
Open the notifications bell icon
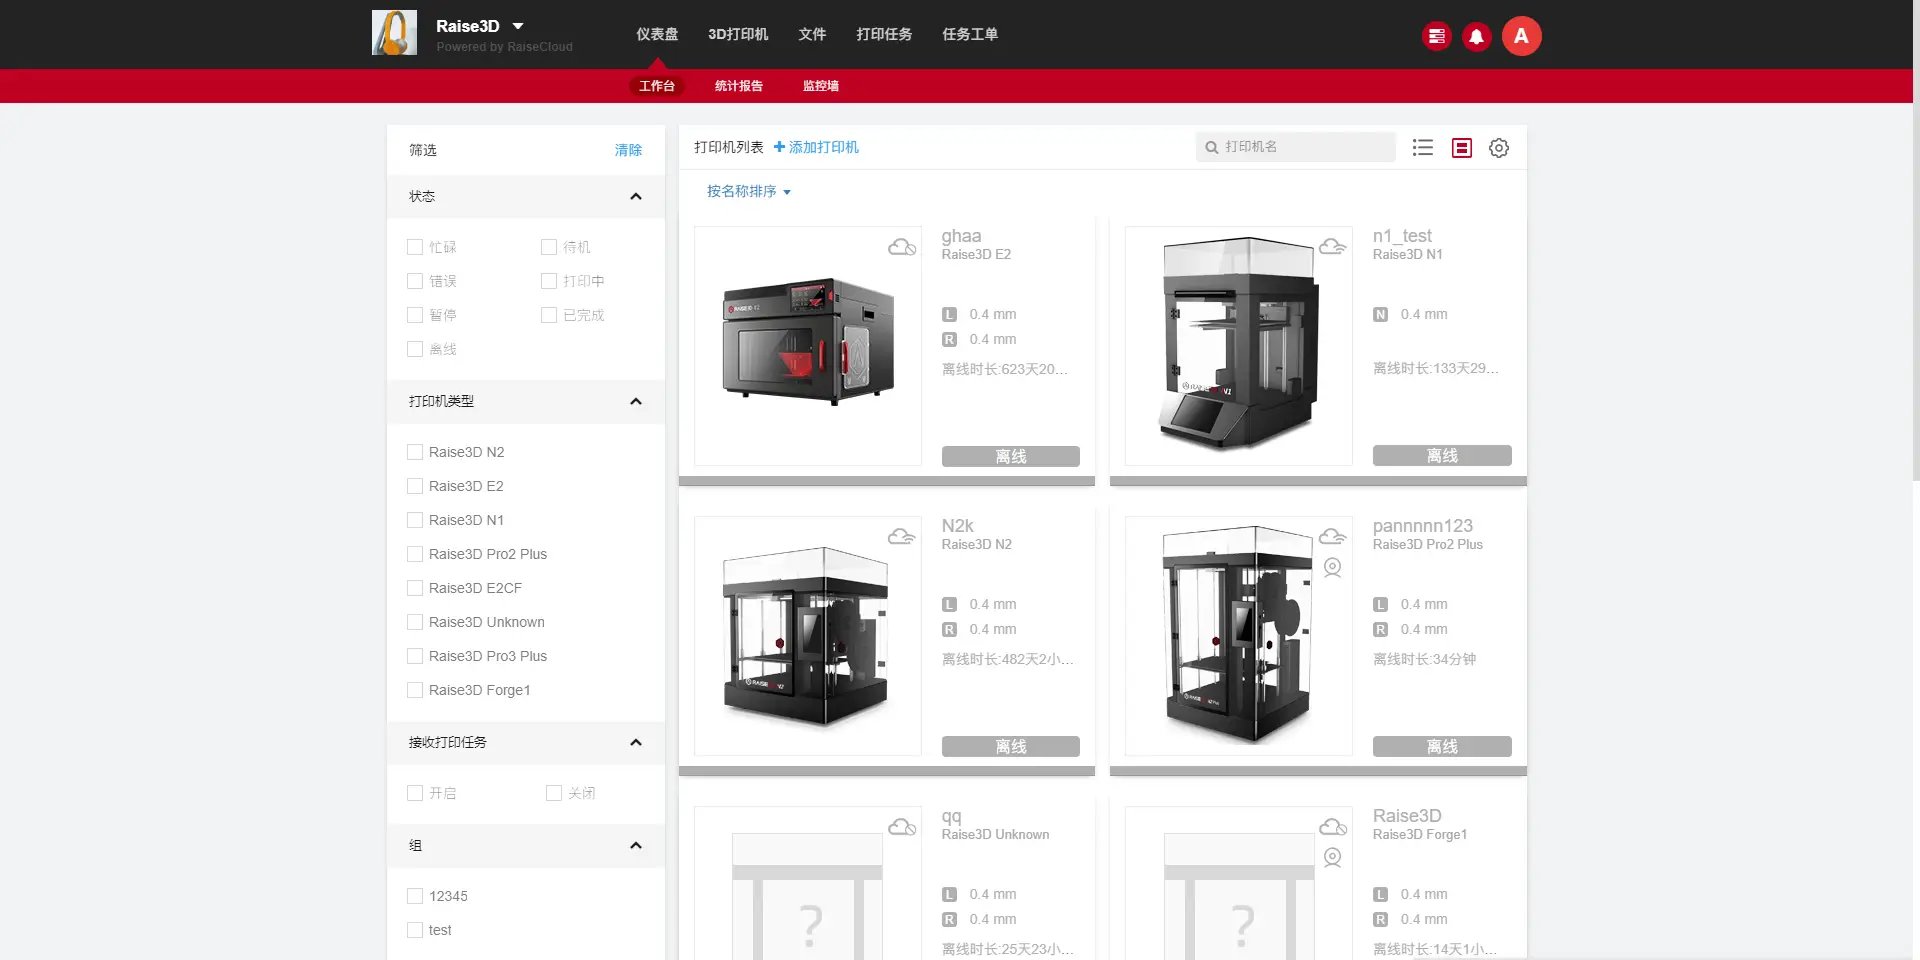1476,37
